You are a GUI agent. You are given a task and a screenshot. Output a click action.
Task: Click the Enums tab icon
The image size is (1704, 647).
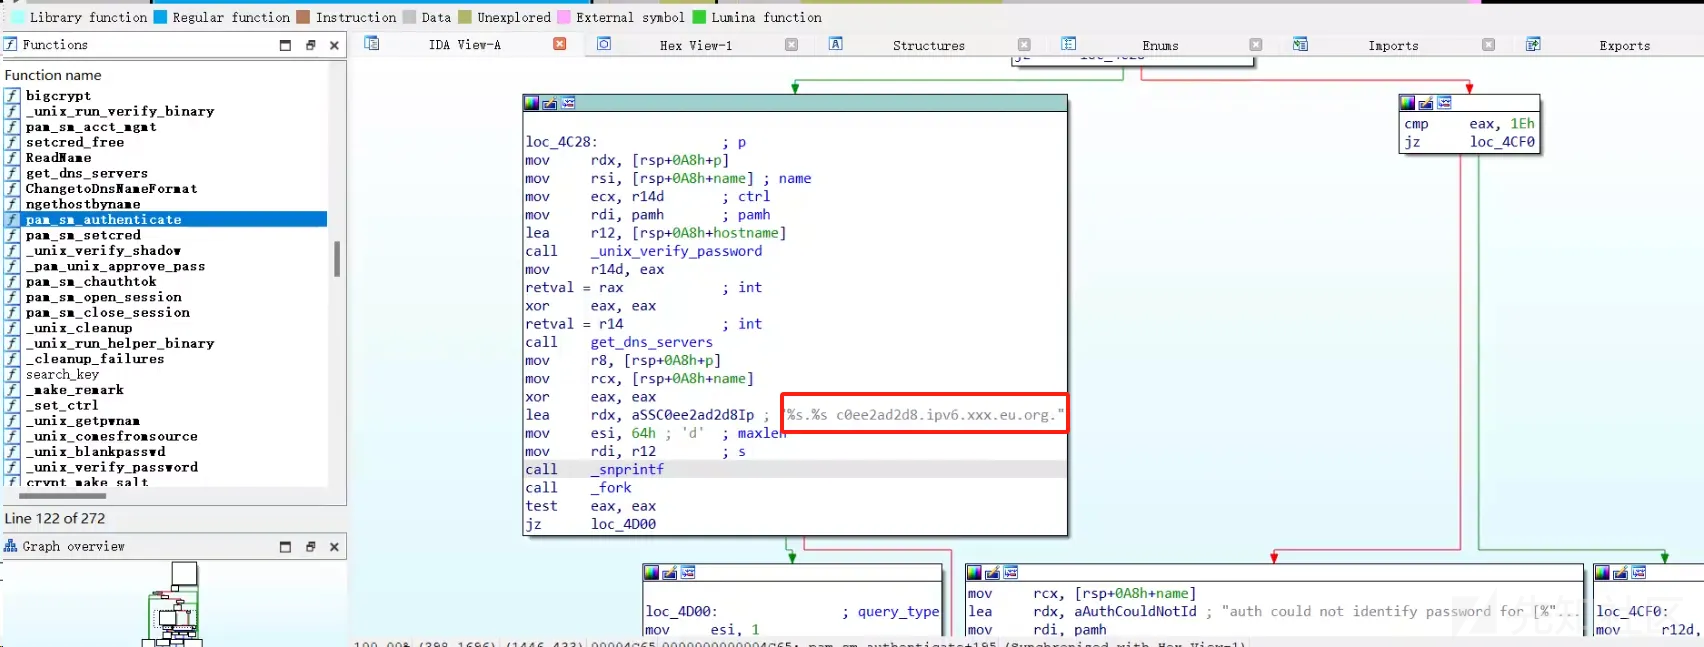coord(1068,44)
